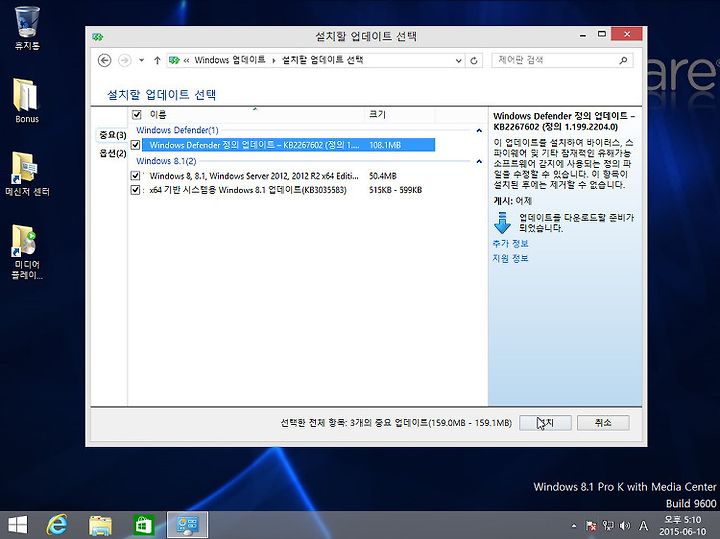
Task: Collapse the Windows 8.1(2) group
Action: 479,161
